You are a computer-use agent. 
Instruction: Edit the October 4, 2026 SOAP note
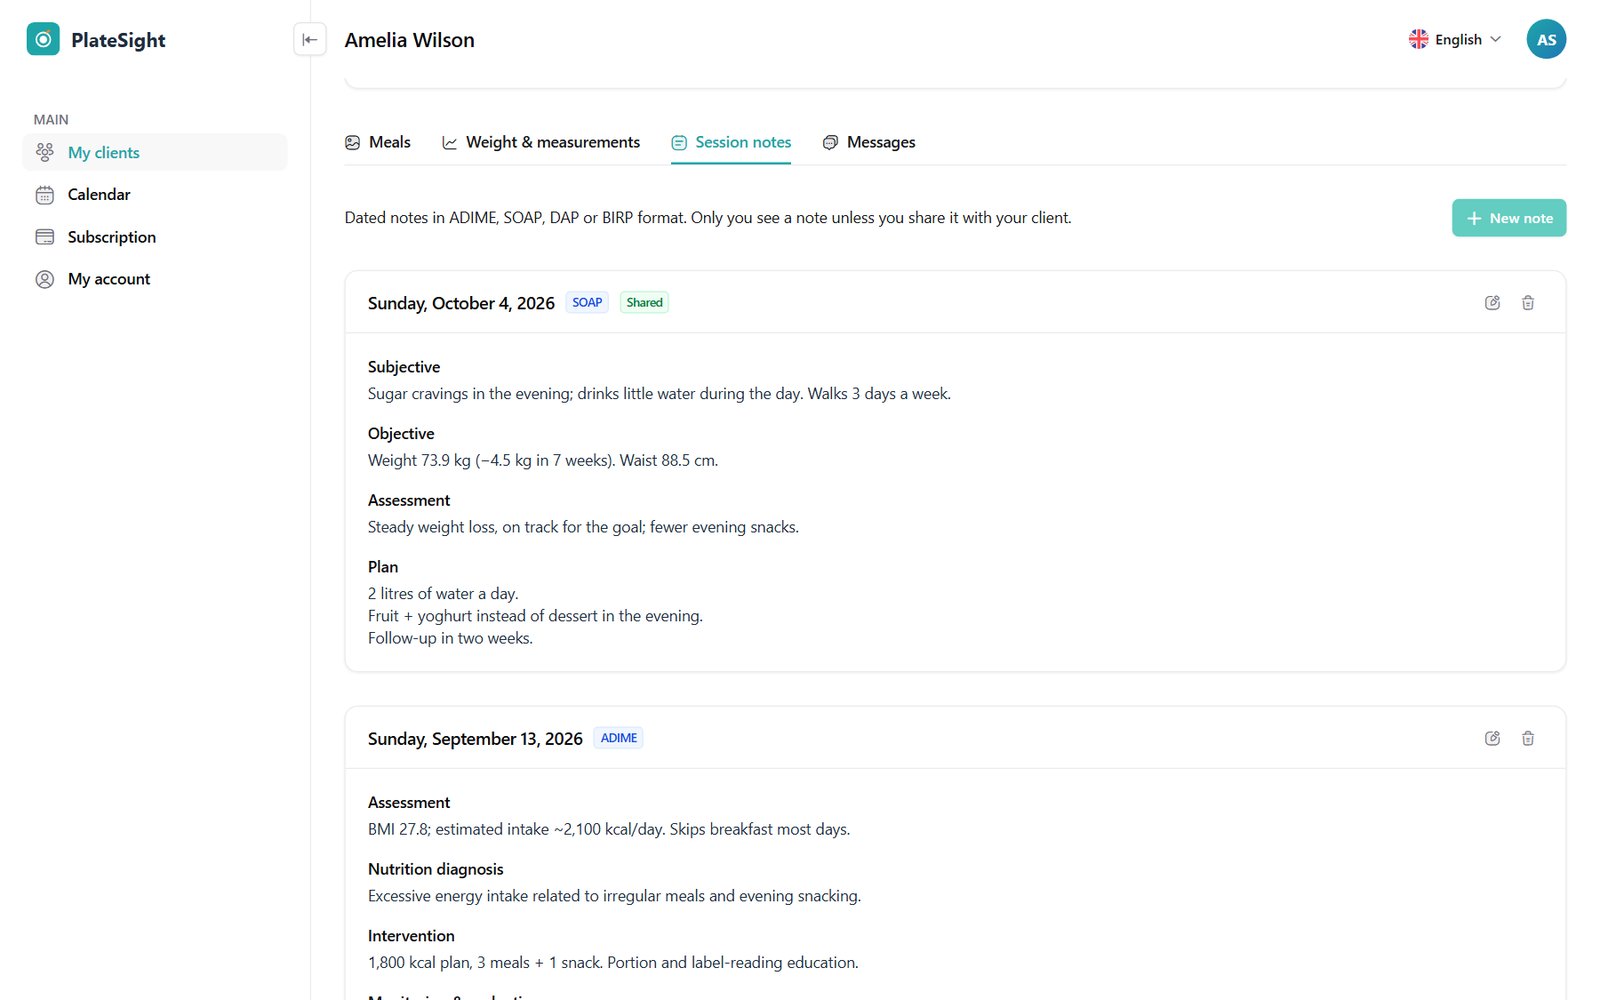(1492, 302)
